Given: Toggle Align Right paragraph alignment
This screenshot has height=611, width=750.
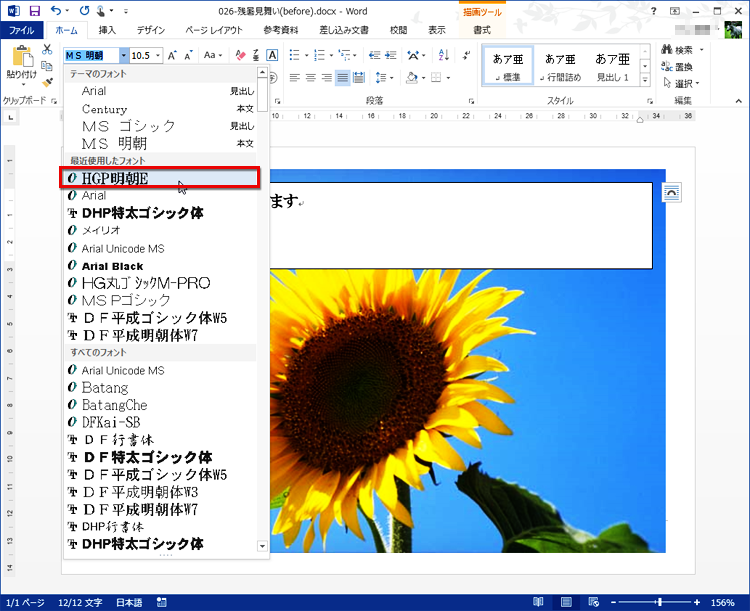Looking at the screenshot, I should pos(327,78).
